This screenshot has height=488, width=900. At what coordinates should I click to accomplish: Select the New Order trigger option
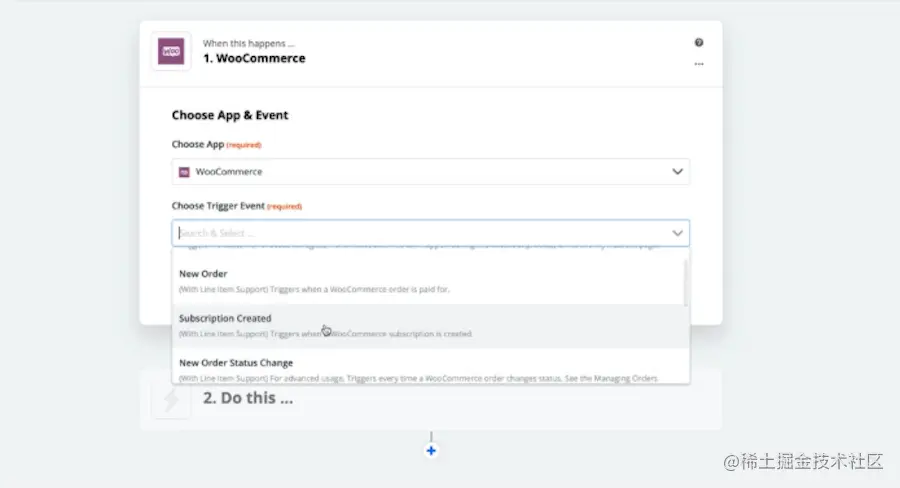[x=428, y=281]
